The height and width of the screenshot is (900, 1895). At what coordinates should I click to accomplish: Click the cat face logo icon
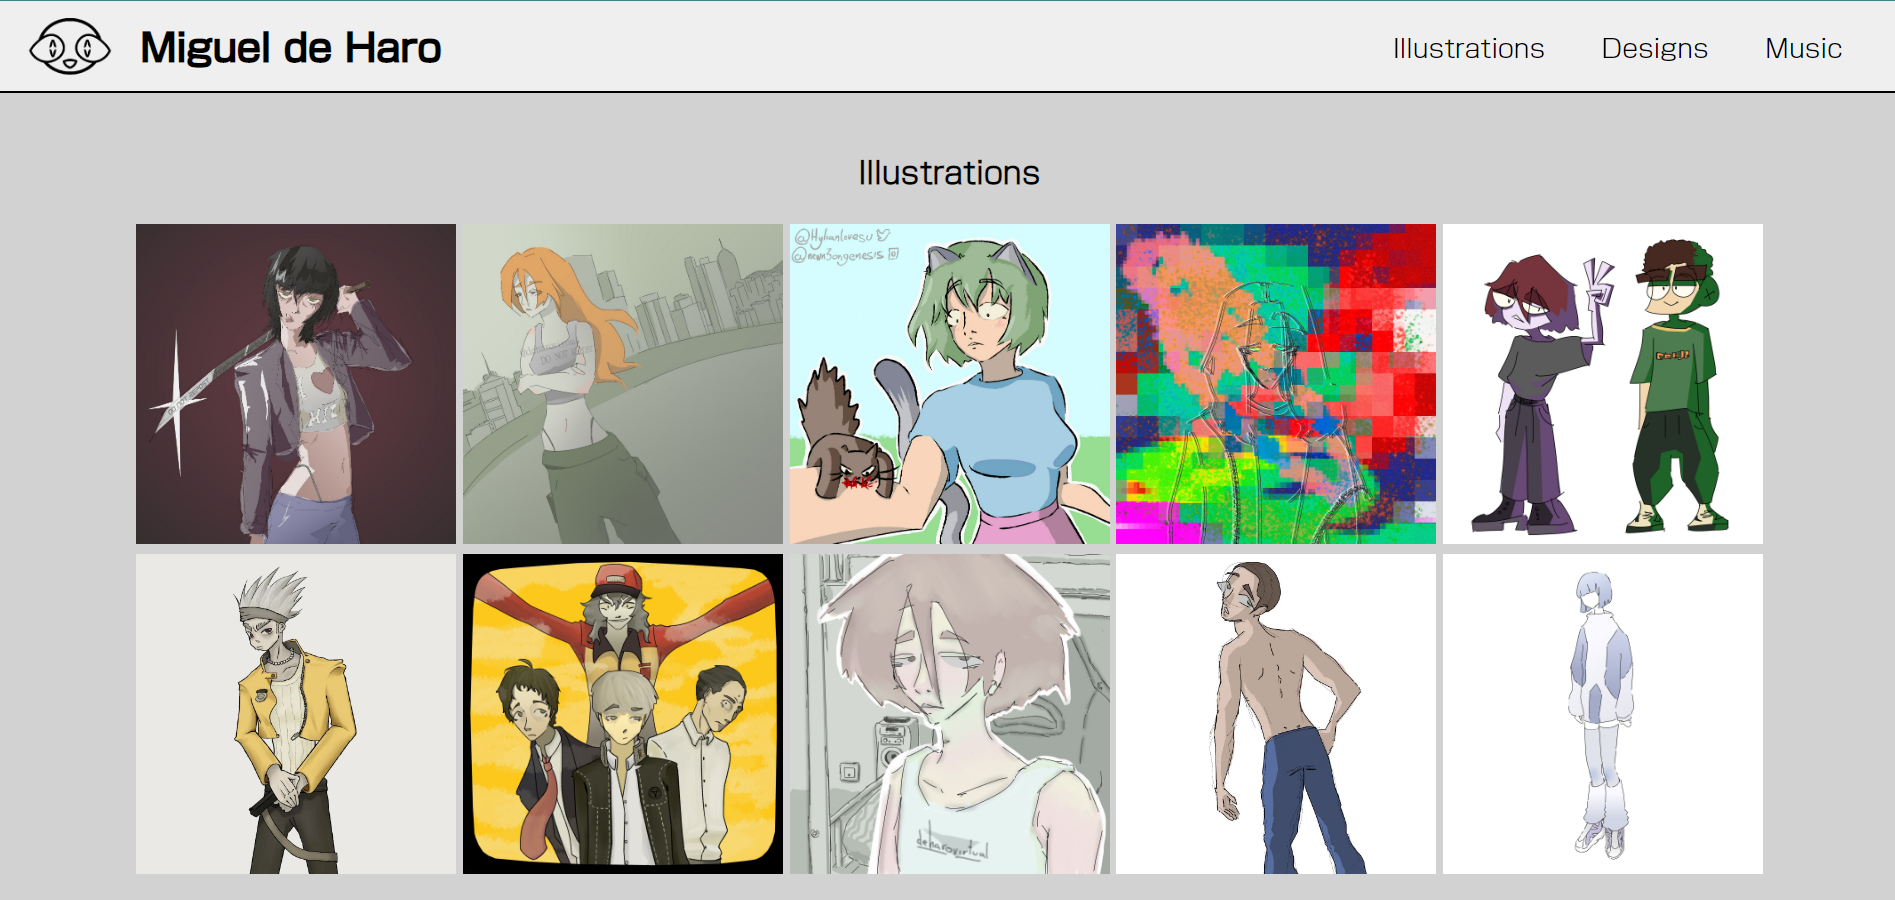pyautogui.click(x=69, y=47)
